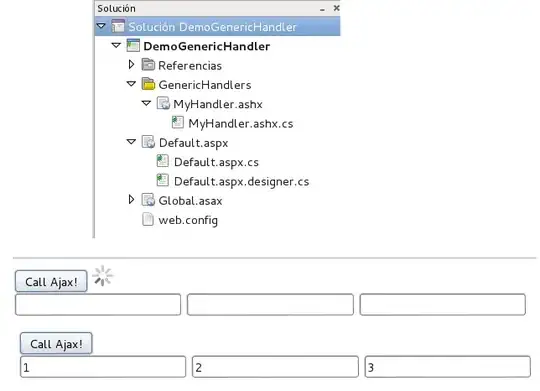The height and width of the screenshot is (391, 540).
Task: Click the Default.aspx.cs file icon
Action: (163, 161)
